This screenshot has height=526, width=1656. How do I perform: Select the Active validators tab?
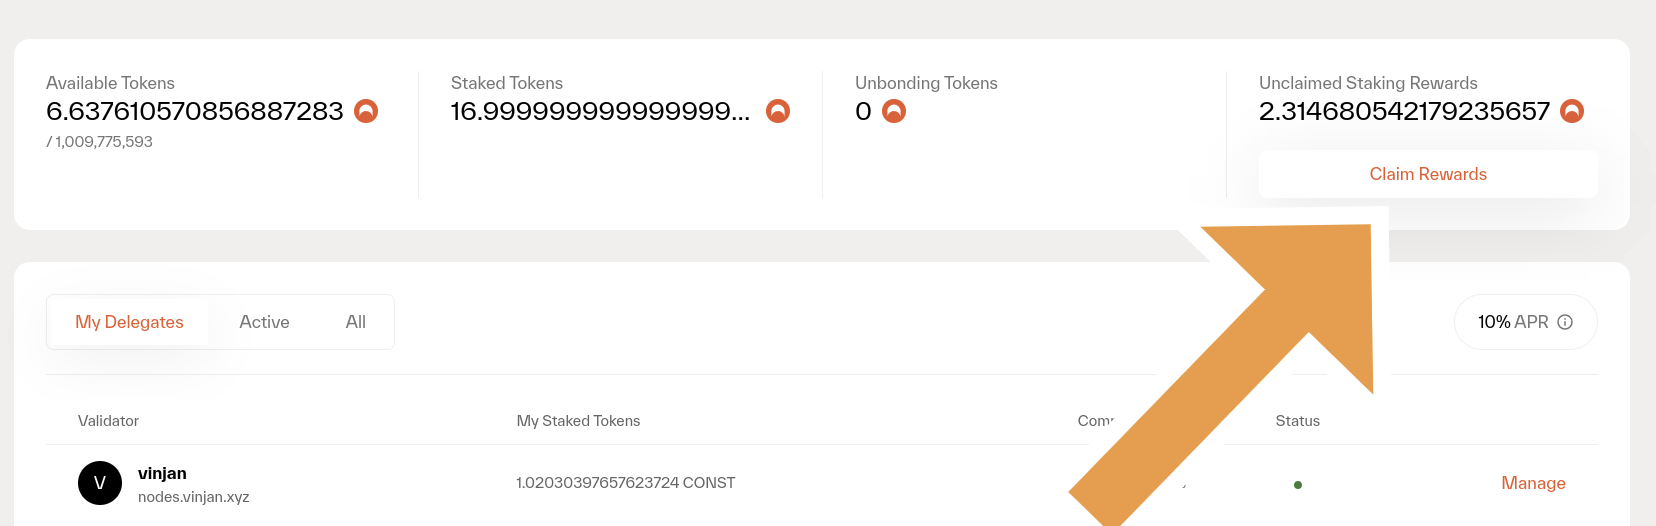[x=264, y=322]
